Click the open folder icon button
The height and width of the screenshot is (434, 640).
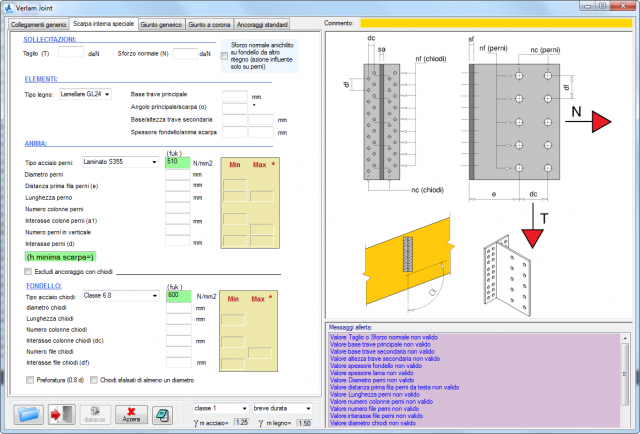tap(28, 415)
